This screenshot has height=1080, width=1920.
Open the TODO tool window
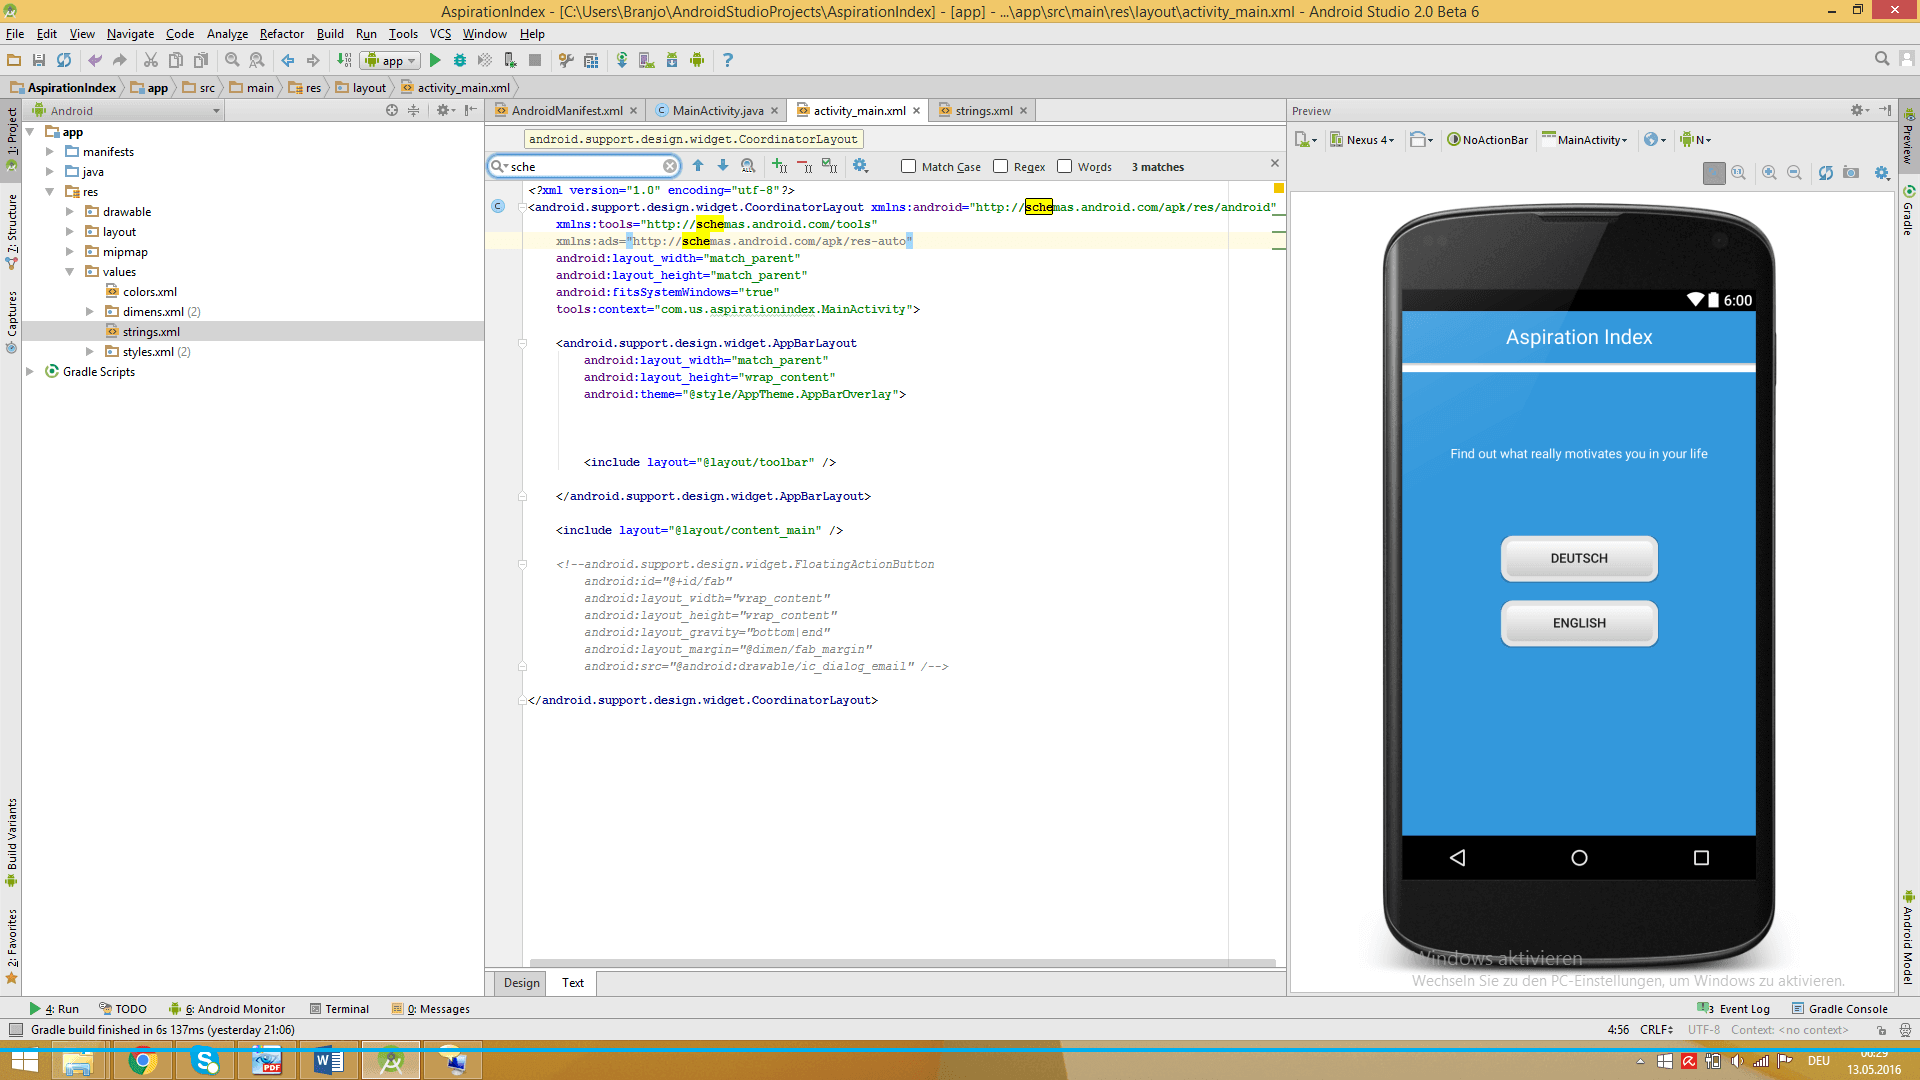123,1009
